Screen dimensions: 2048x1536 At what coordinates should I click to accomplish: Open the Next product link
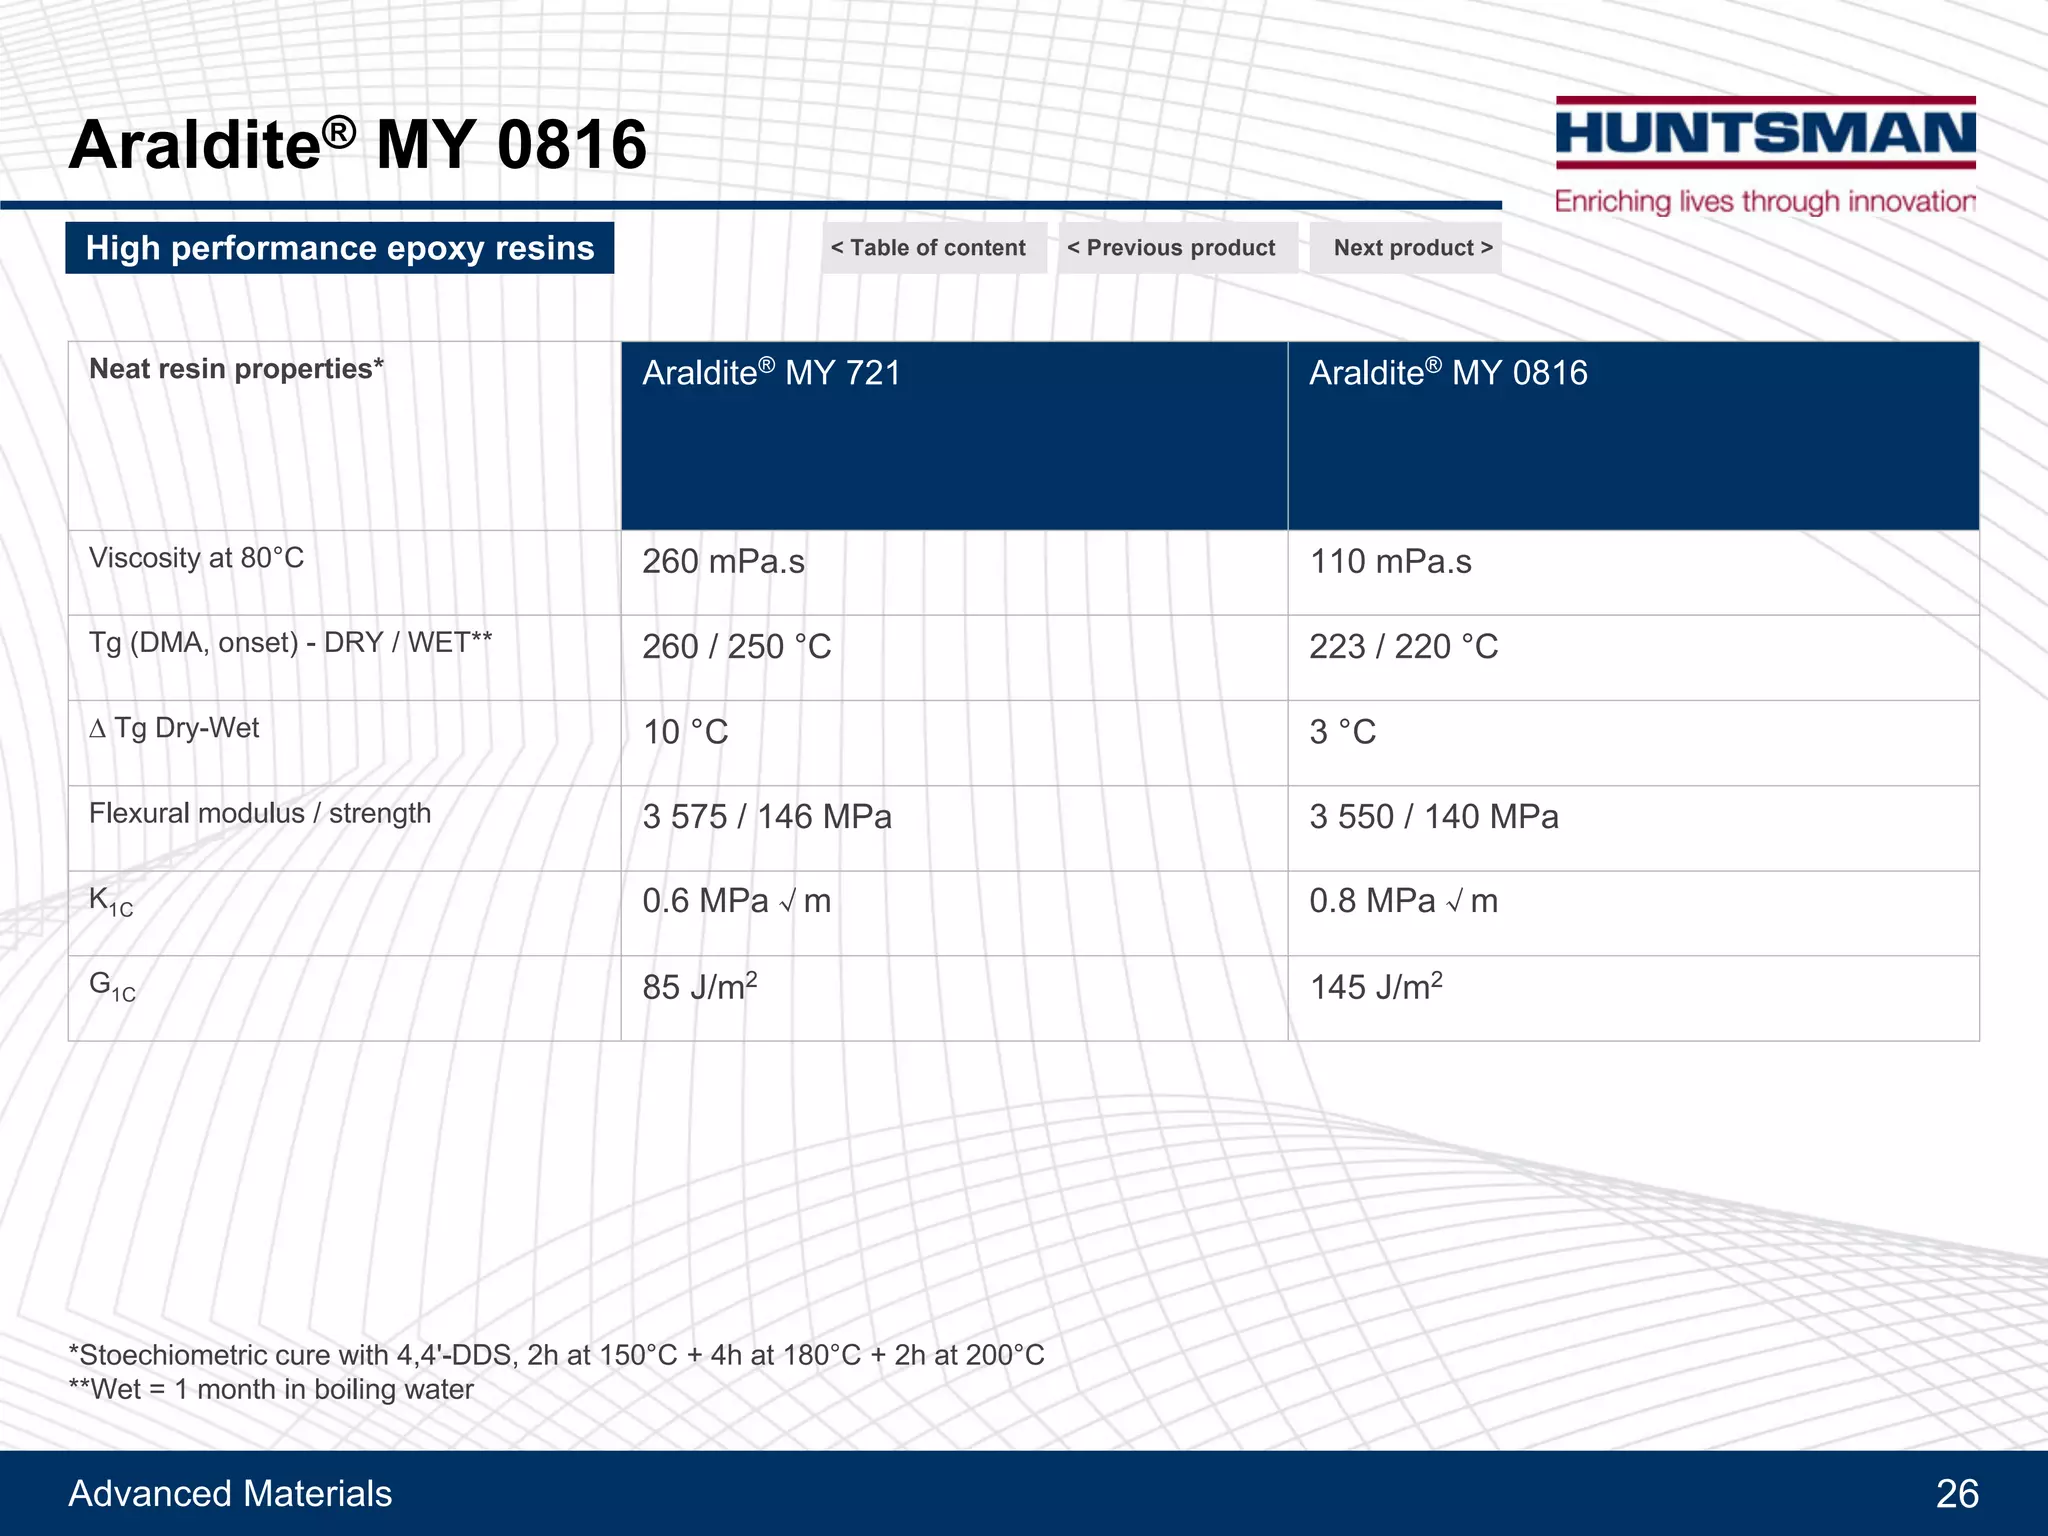click(1406, 248)
